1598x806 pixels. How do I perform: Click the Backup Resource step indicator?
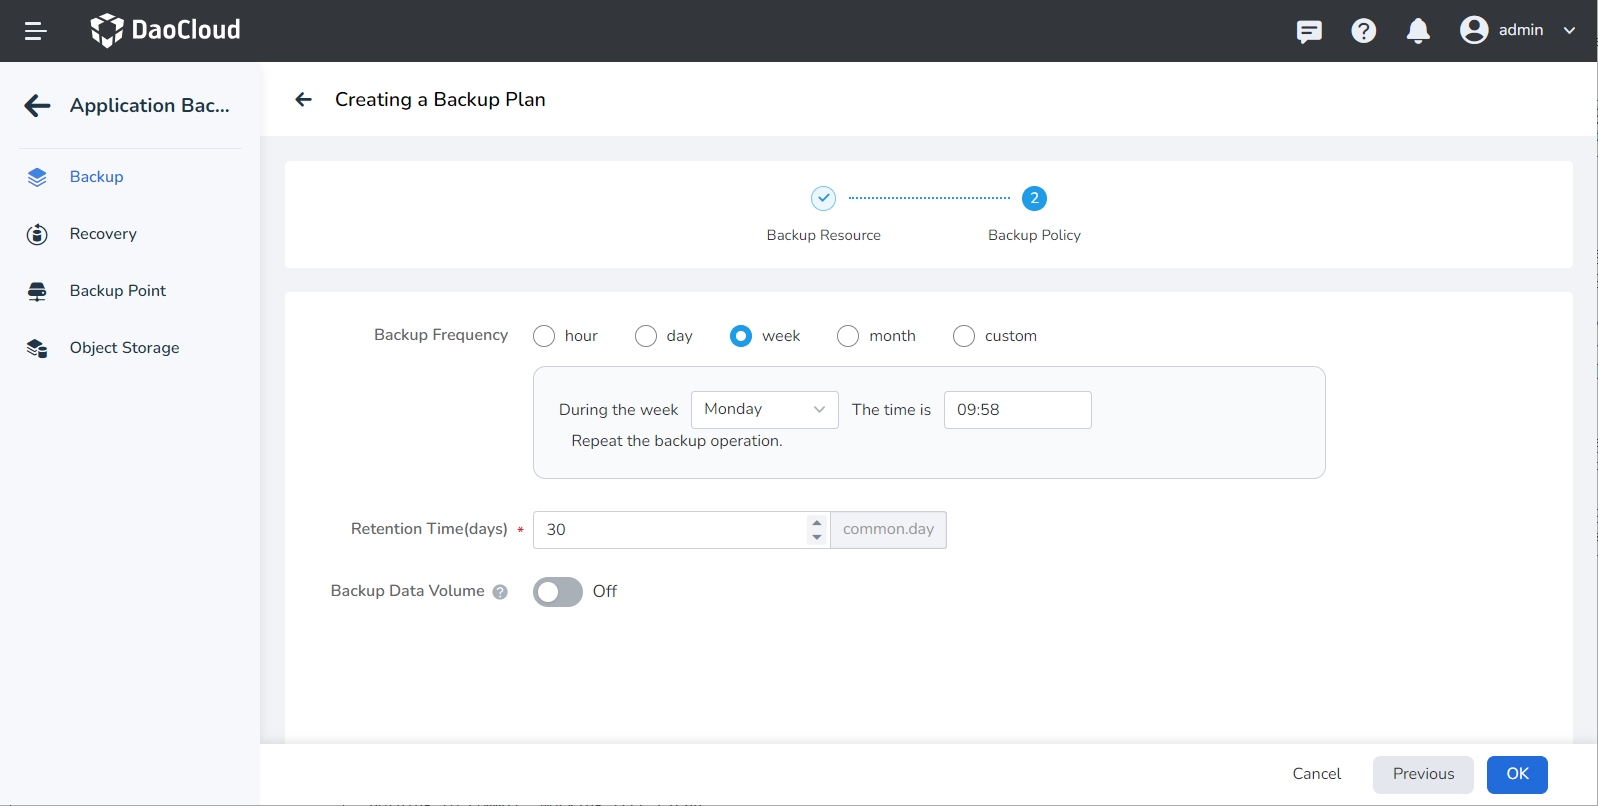click(x=823, y=198)
